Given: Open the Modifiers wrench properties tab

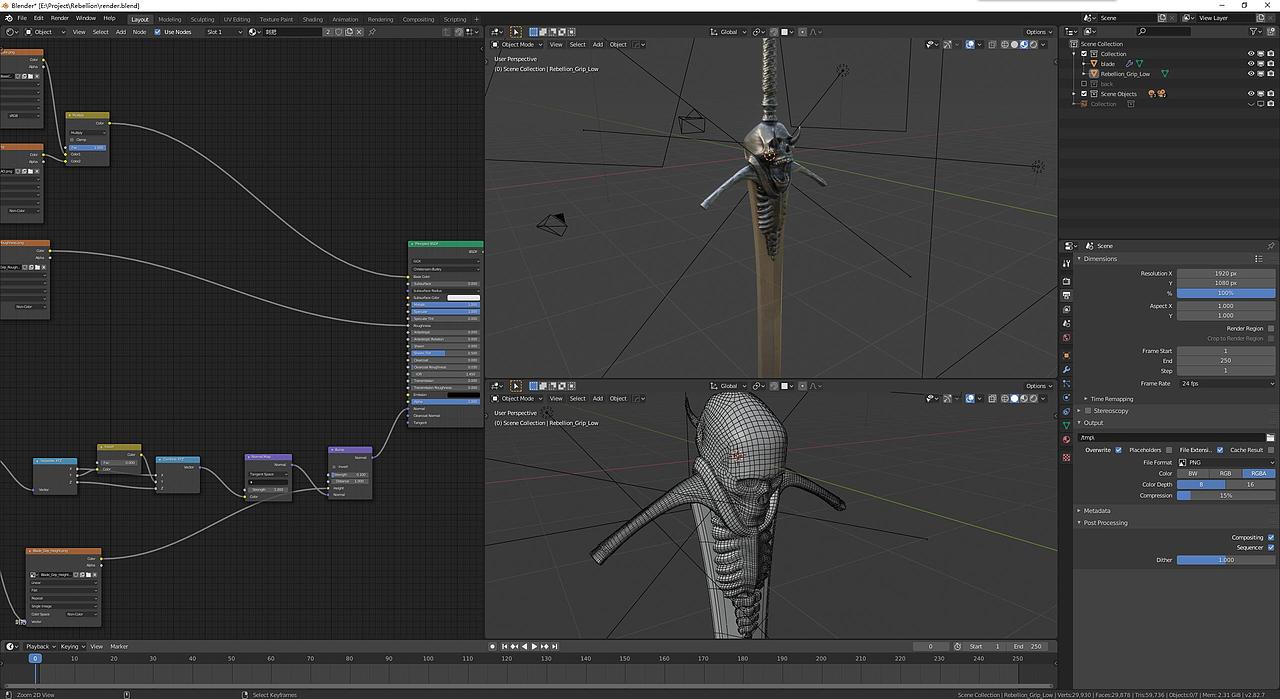Looking at the screenshot, I should 1066,369.
